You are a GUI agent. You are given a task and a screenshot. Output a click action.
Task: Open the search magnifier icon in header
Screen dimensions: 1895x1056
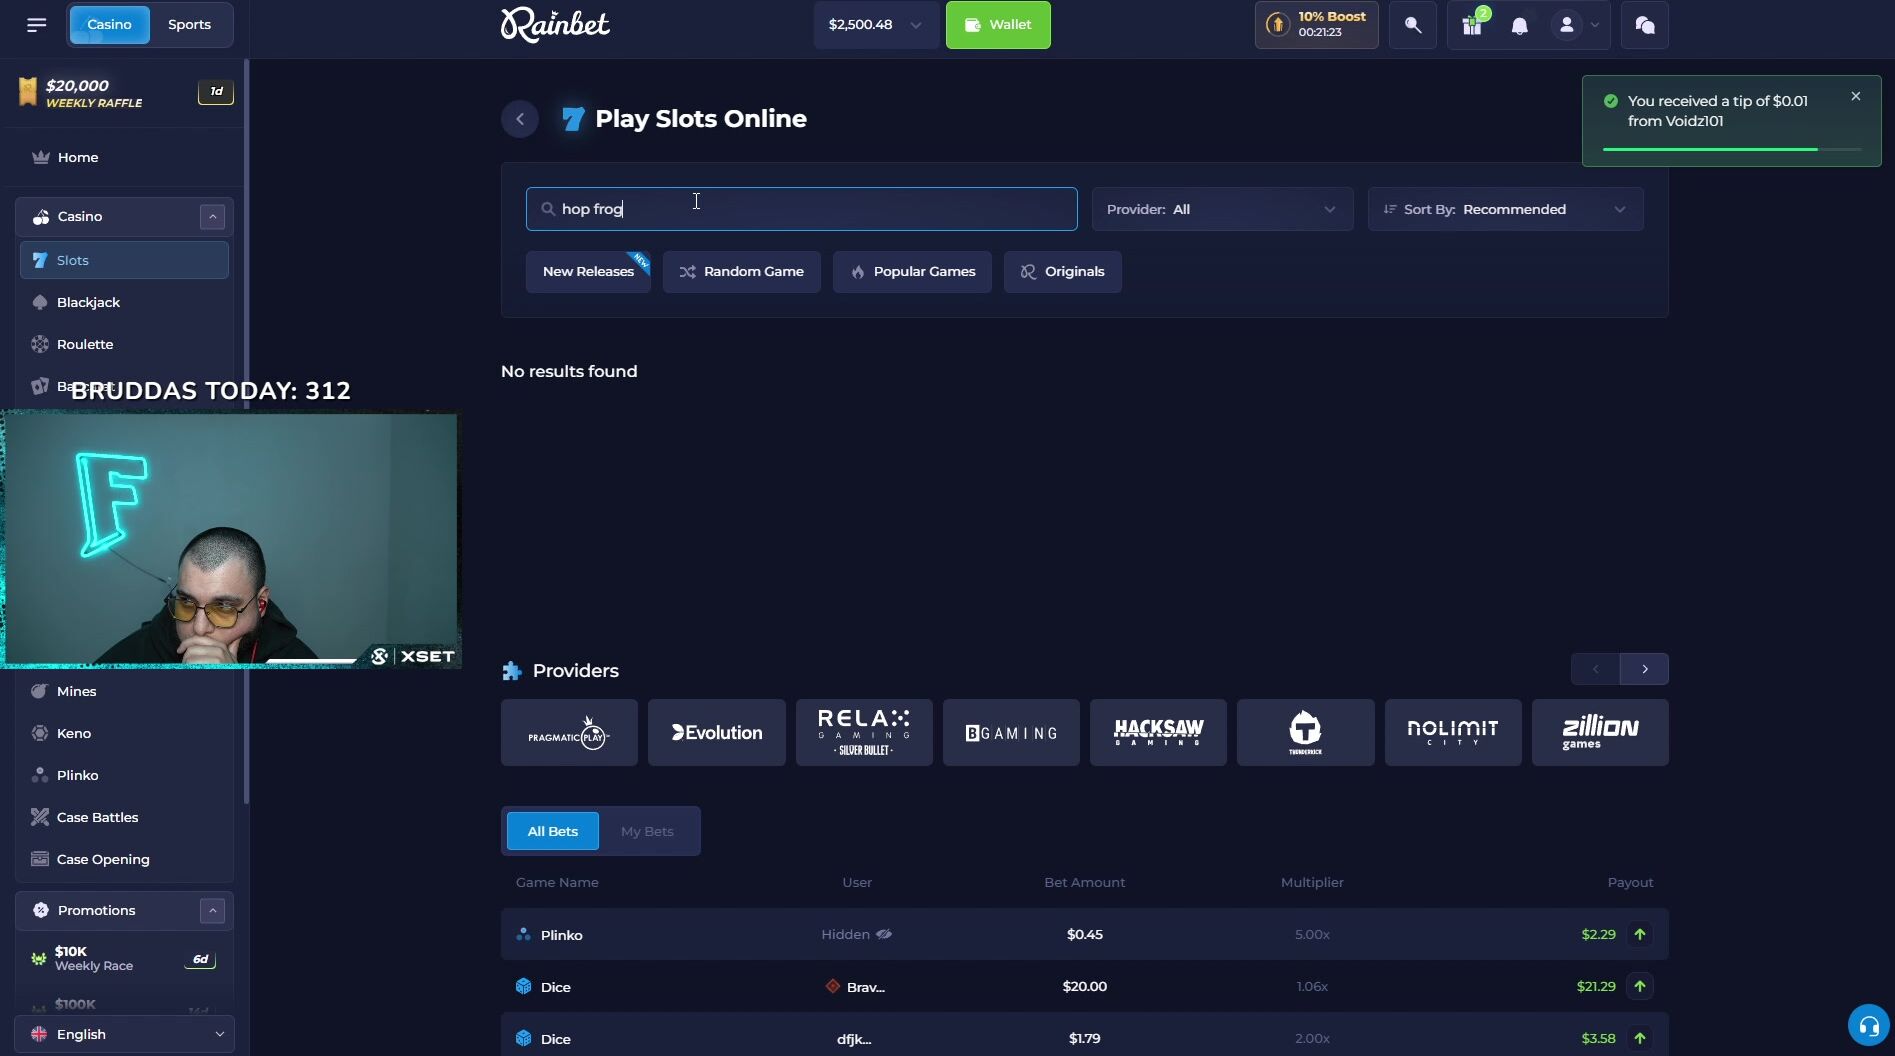pos(1413,25)
